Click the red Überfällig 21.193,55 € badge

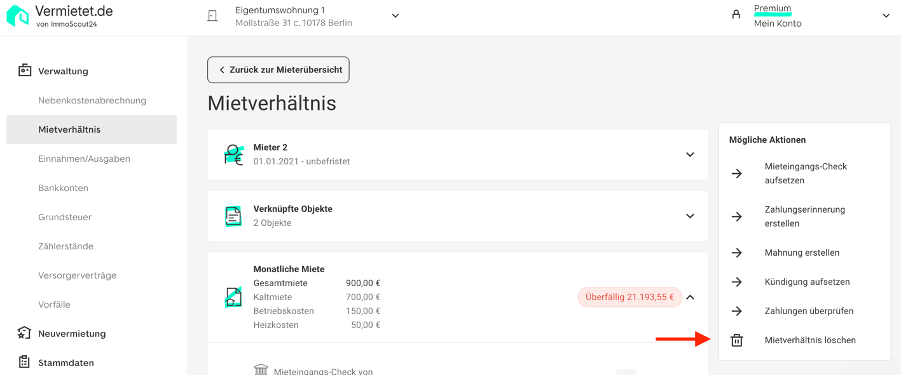click(x=630, y=297)
